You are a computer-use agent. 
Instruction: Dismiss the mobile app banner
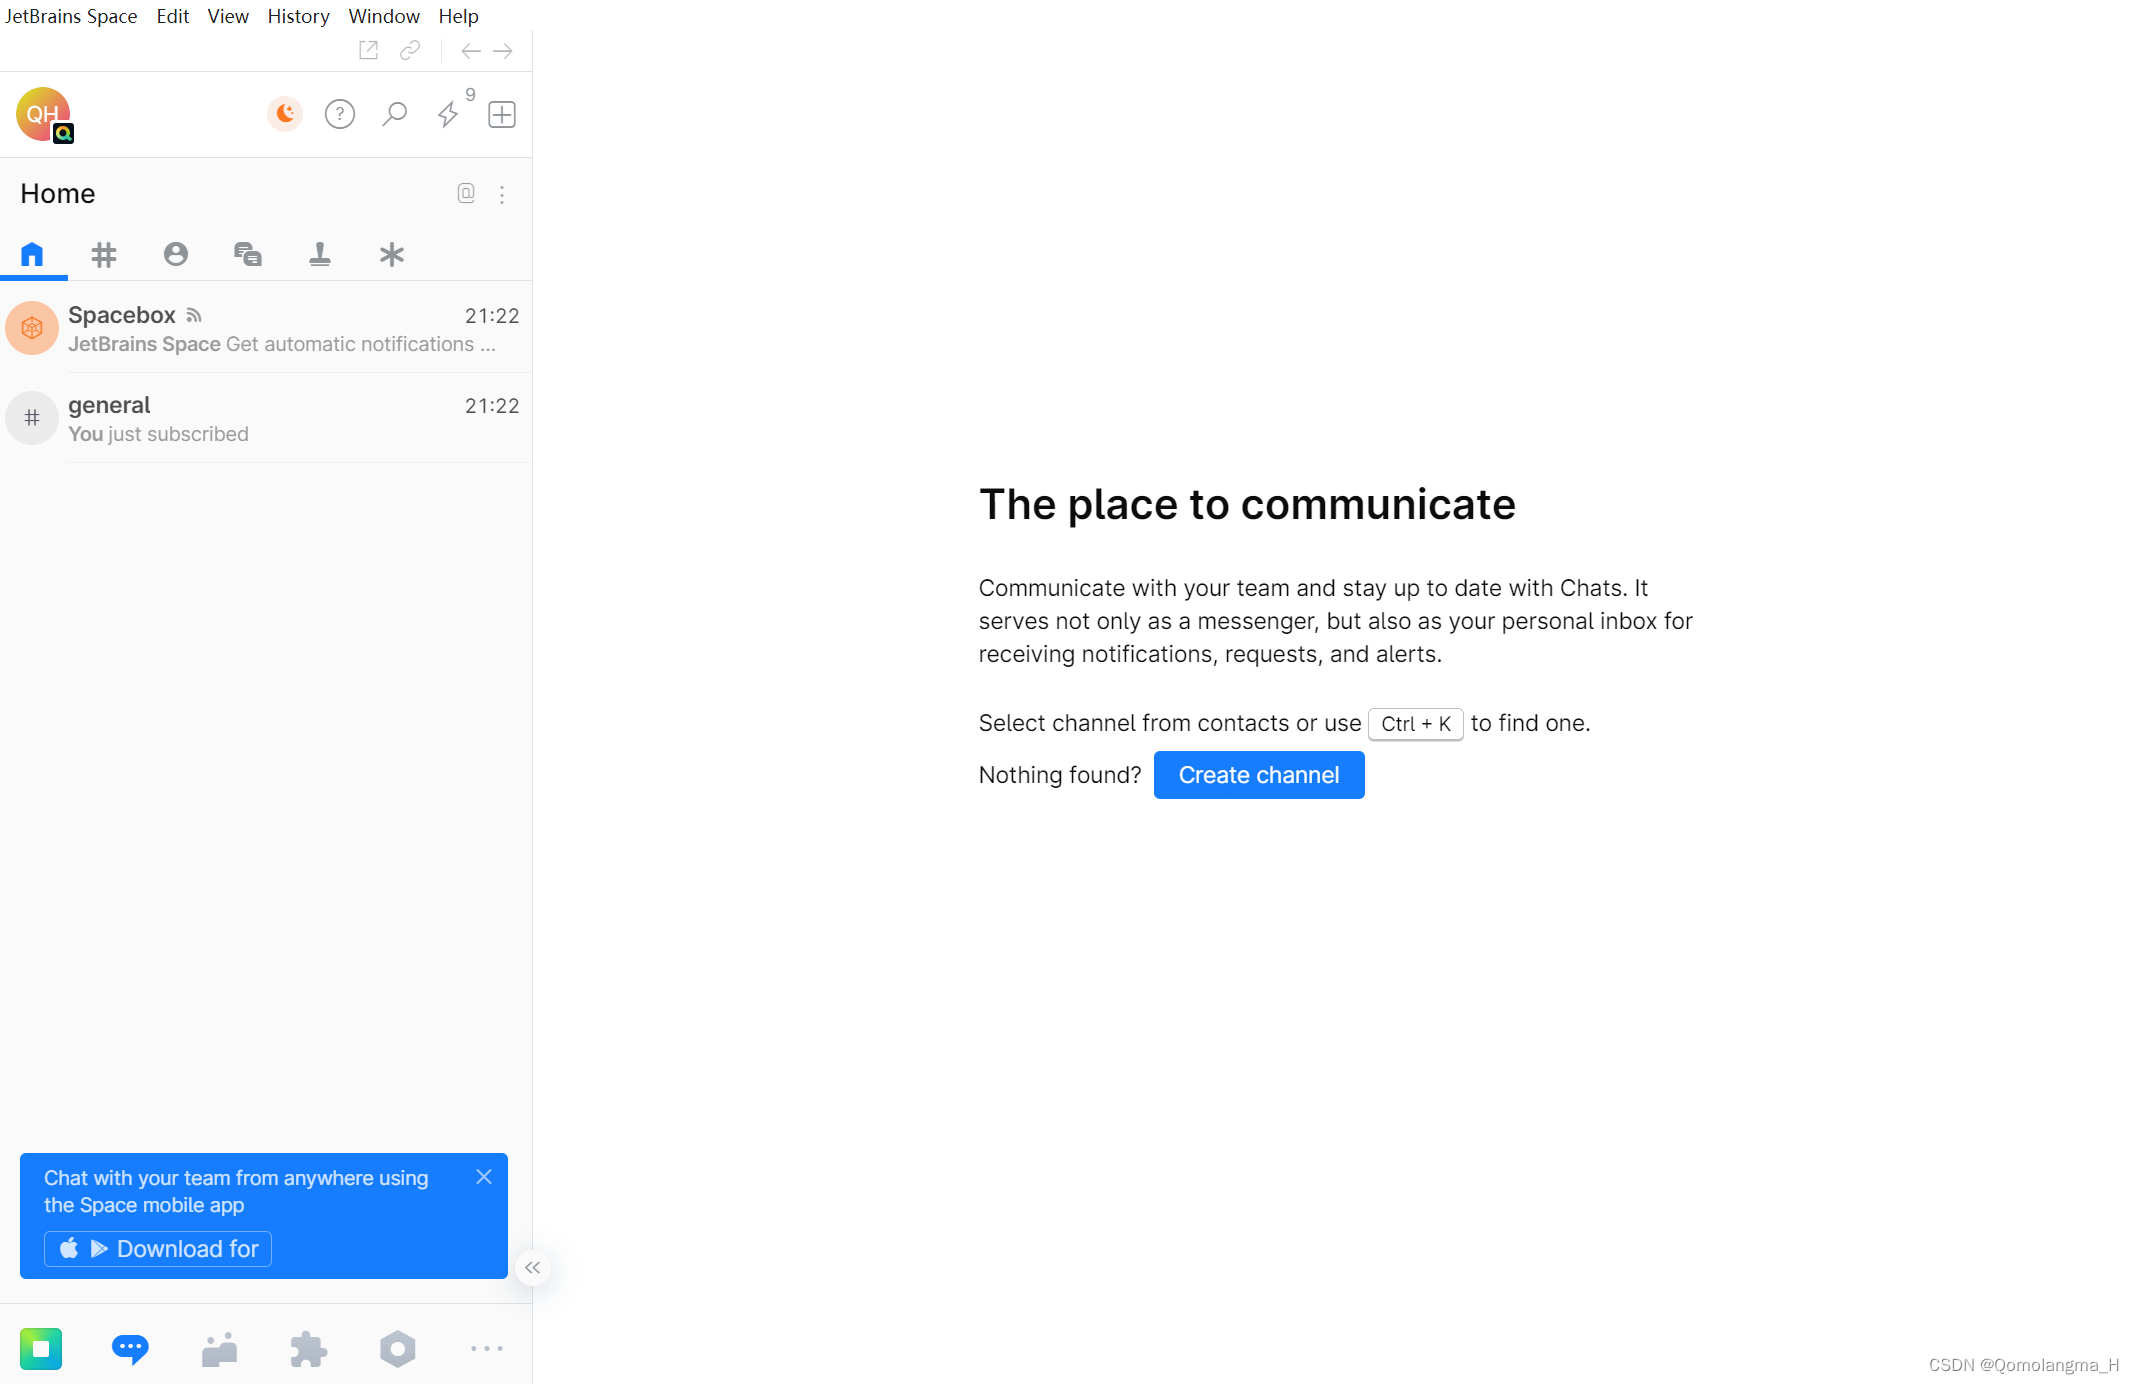484,1177
